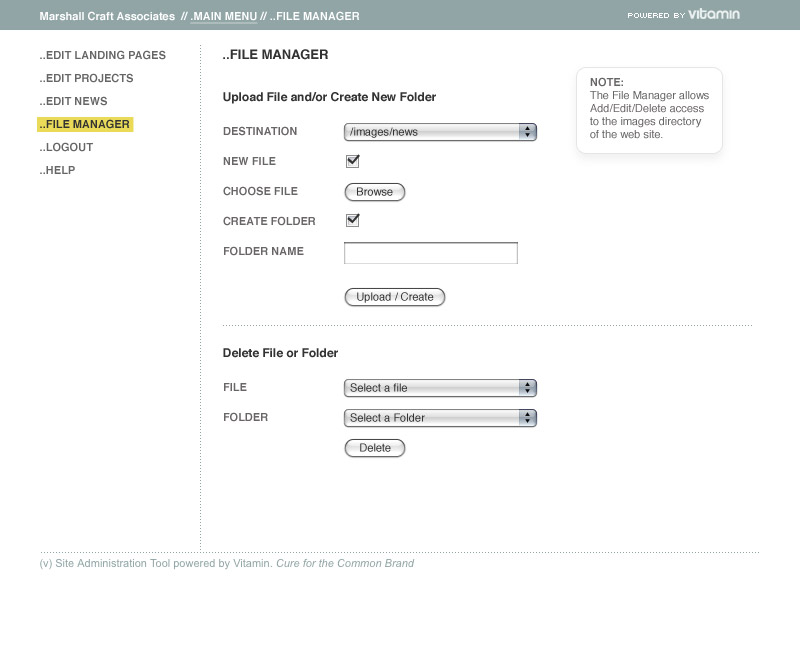Click the Upload / Create button
Screen dimensions: 800x653
coord(394,297)
